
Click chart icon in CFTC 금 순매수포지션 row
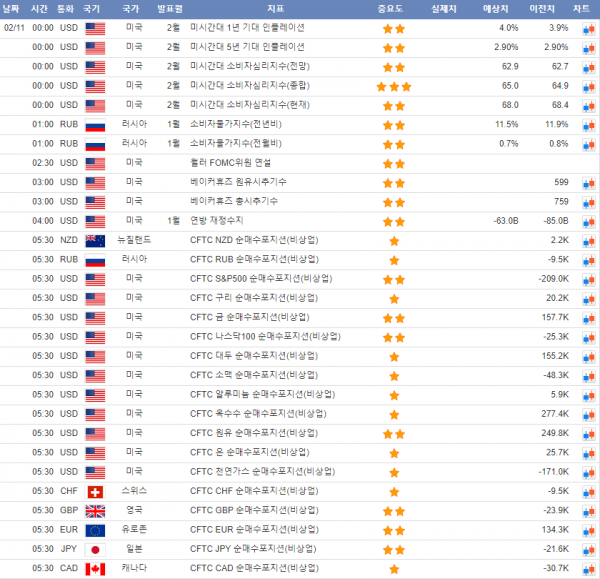pyautogui.click(x=589, y=318)
